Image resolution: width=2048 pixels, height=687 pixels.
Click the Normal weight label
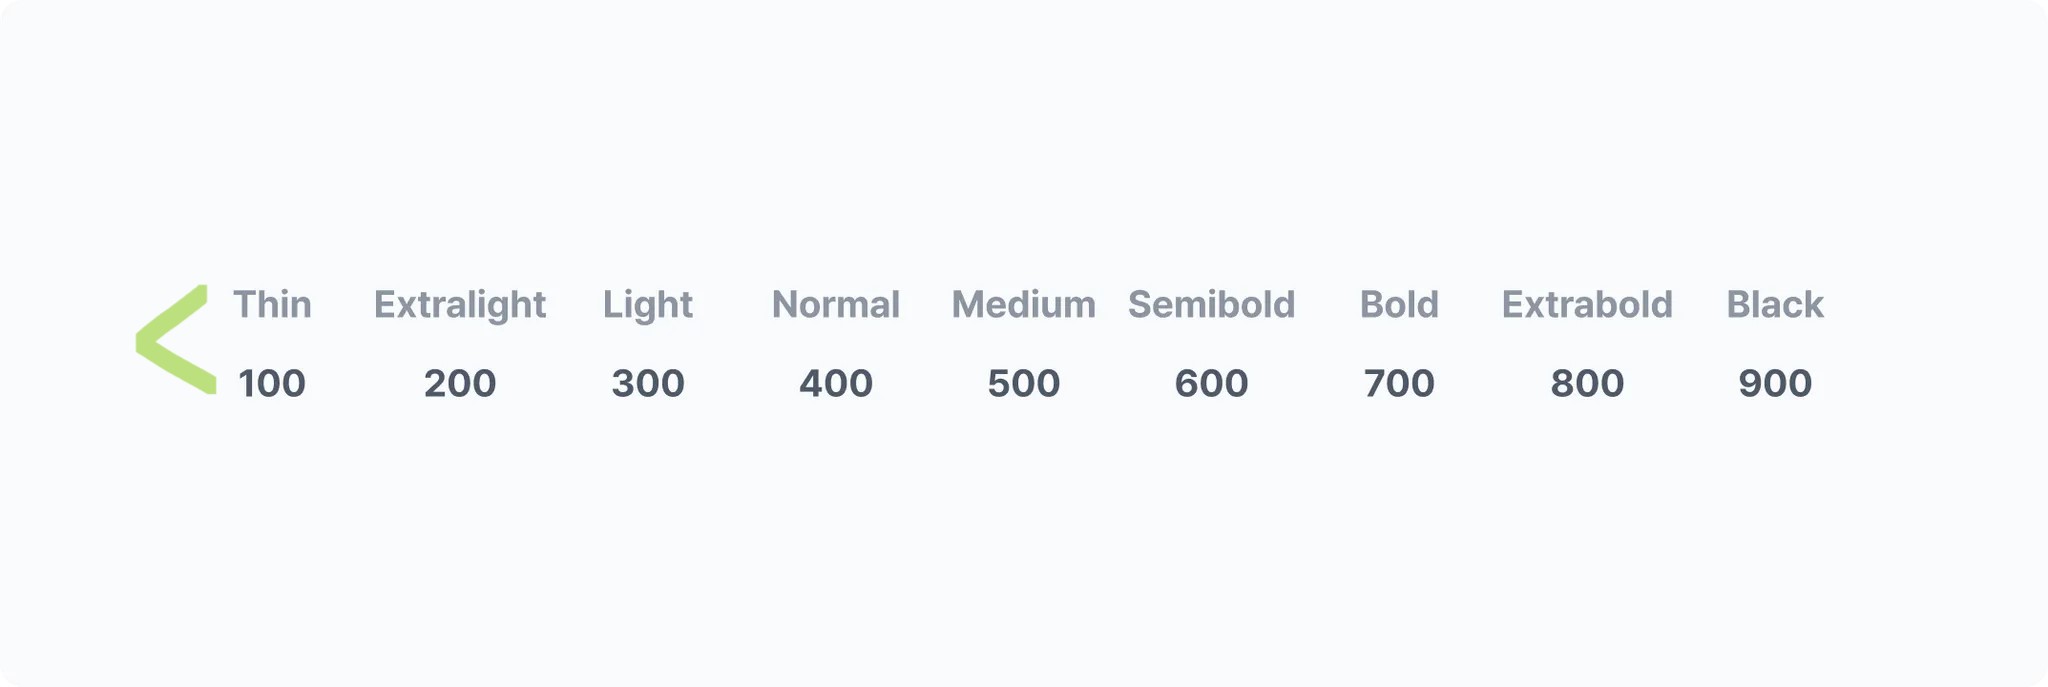836,304
